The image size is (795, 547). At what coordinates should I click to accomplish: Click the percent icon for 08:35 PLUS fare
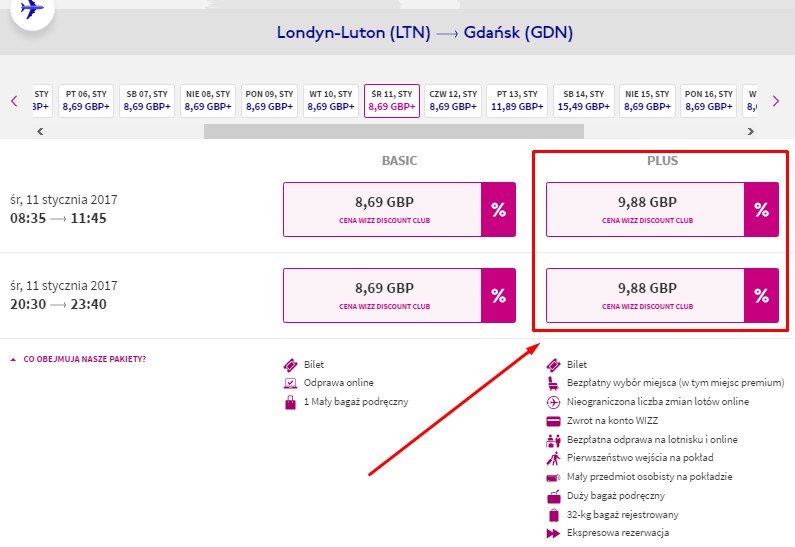tap(761, 209)
